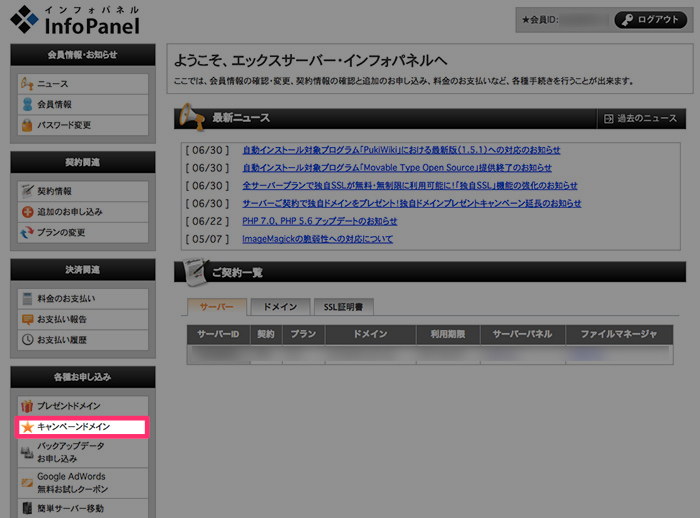The width and height of the screenshot is (700, 518).
Task: Click the padlock icon beside パスワード変更
Action: coord(27,125)
